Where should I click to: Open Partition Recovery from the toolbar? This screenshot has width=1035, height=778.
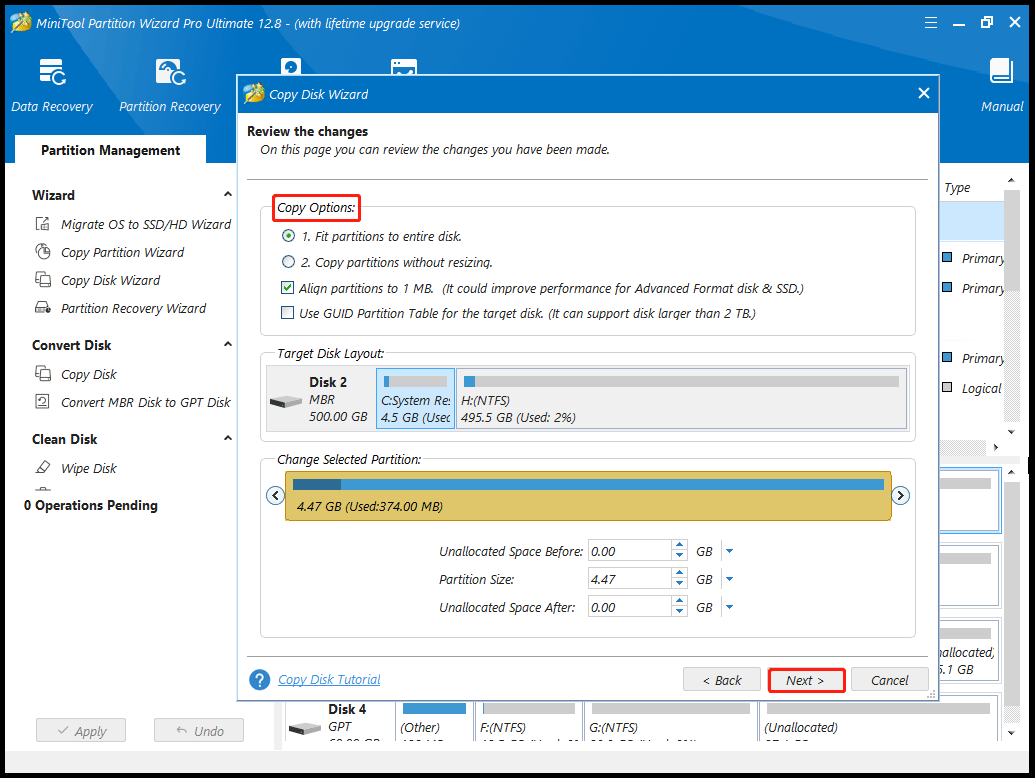[x=170, y=86]
